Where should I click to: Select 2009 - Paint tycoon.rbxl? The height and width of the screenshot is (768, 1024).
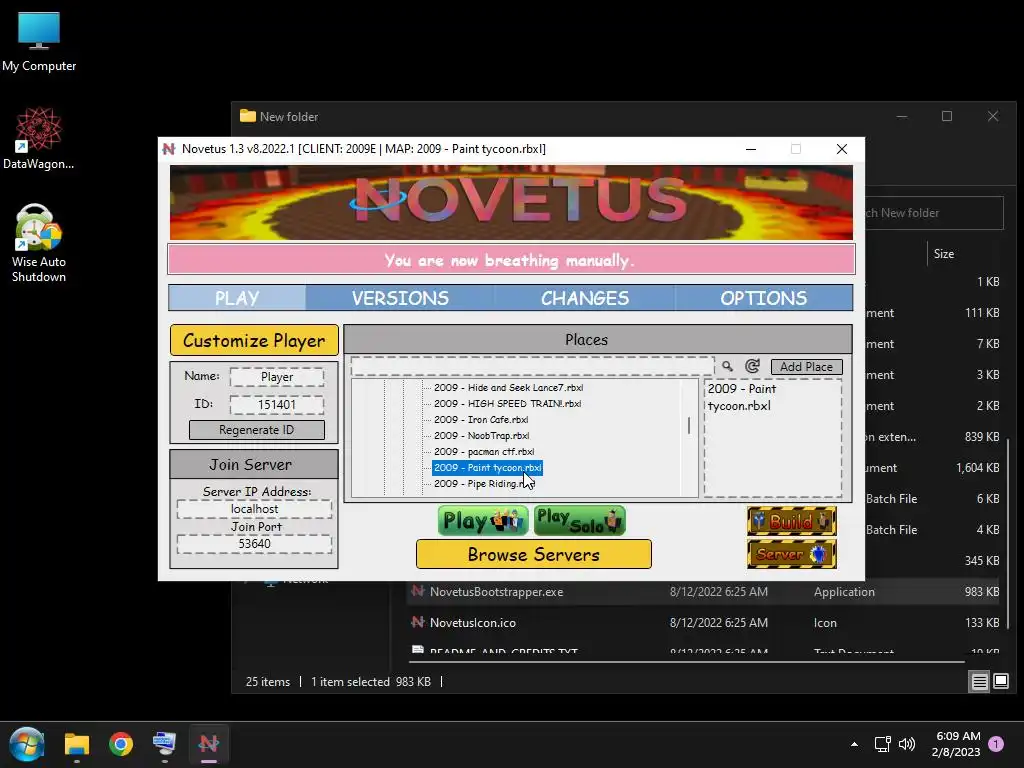pyautogui.click(x=487, y=468)
